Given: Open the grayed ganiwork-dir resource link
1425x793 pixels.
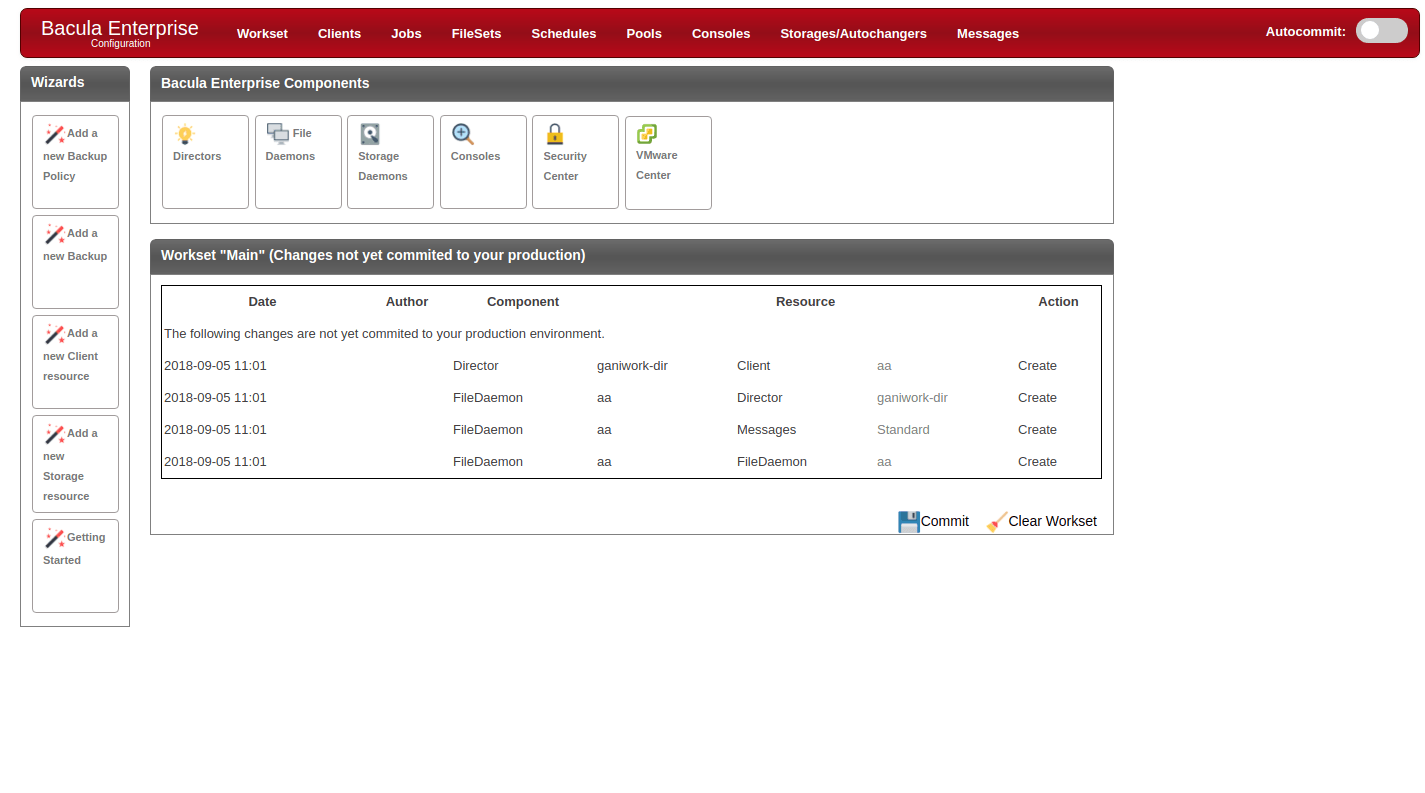Looking at the screenshot, I should 912,398.
